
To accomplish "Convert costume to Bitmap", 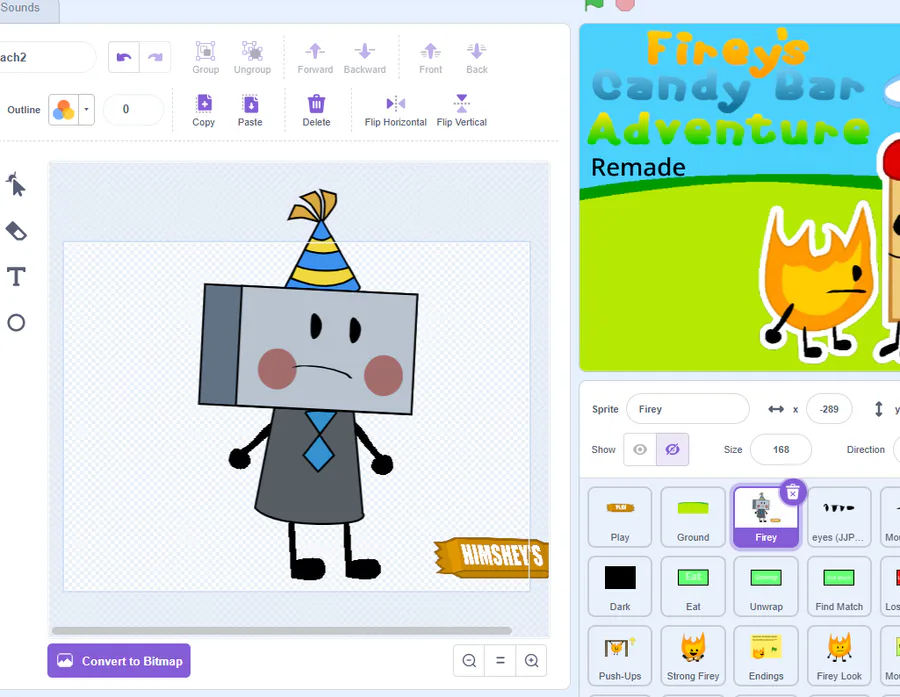I will tap(119, 661).
